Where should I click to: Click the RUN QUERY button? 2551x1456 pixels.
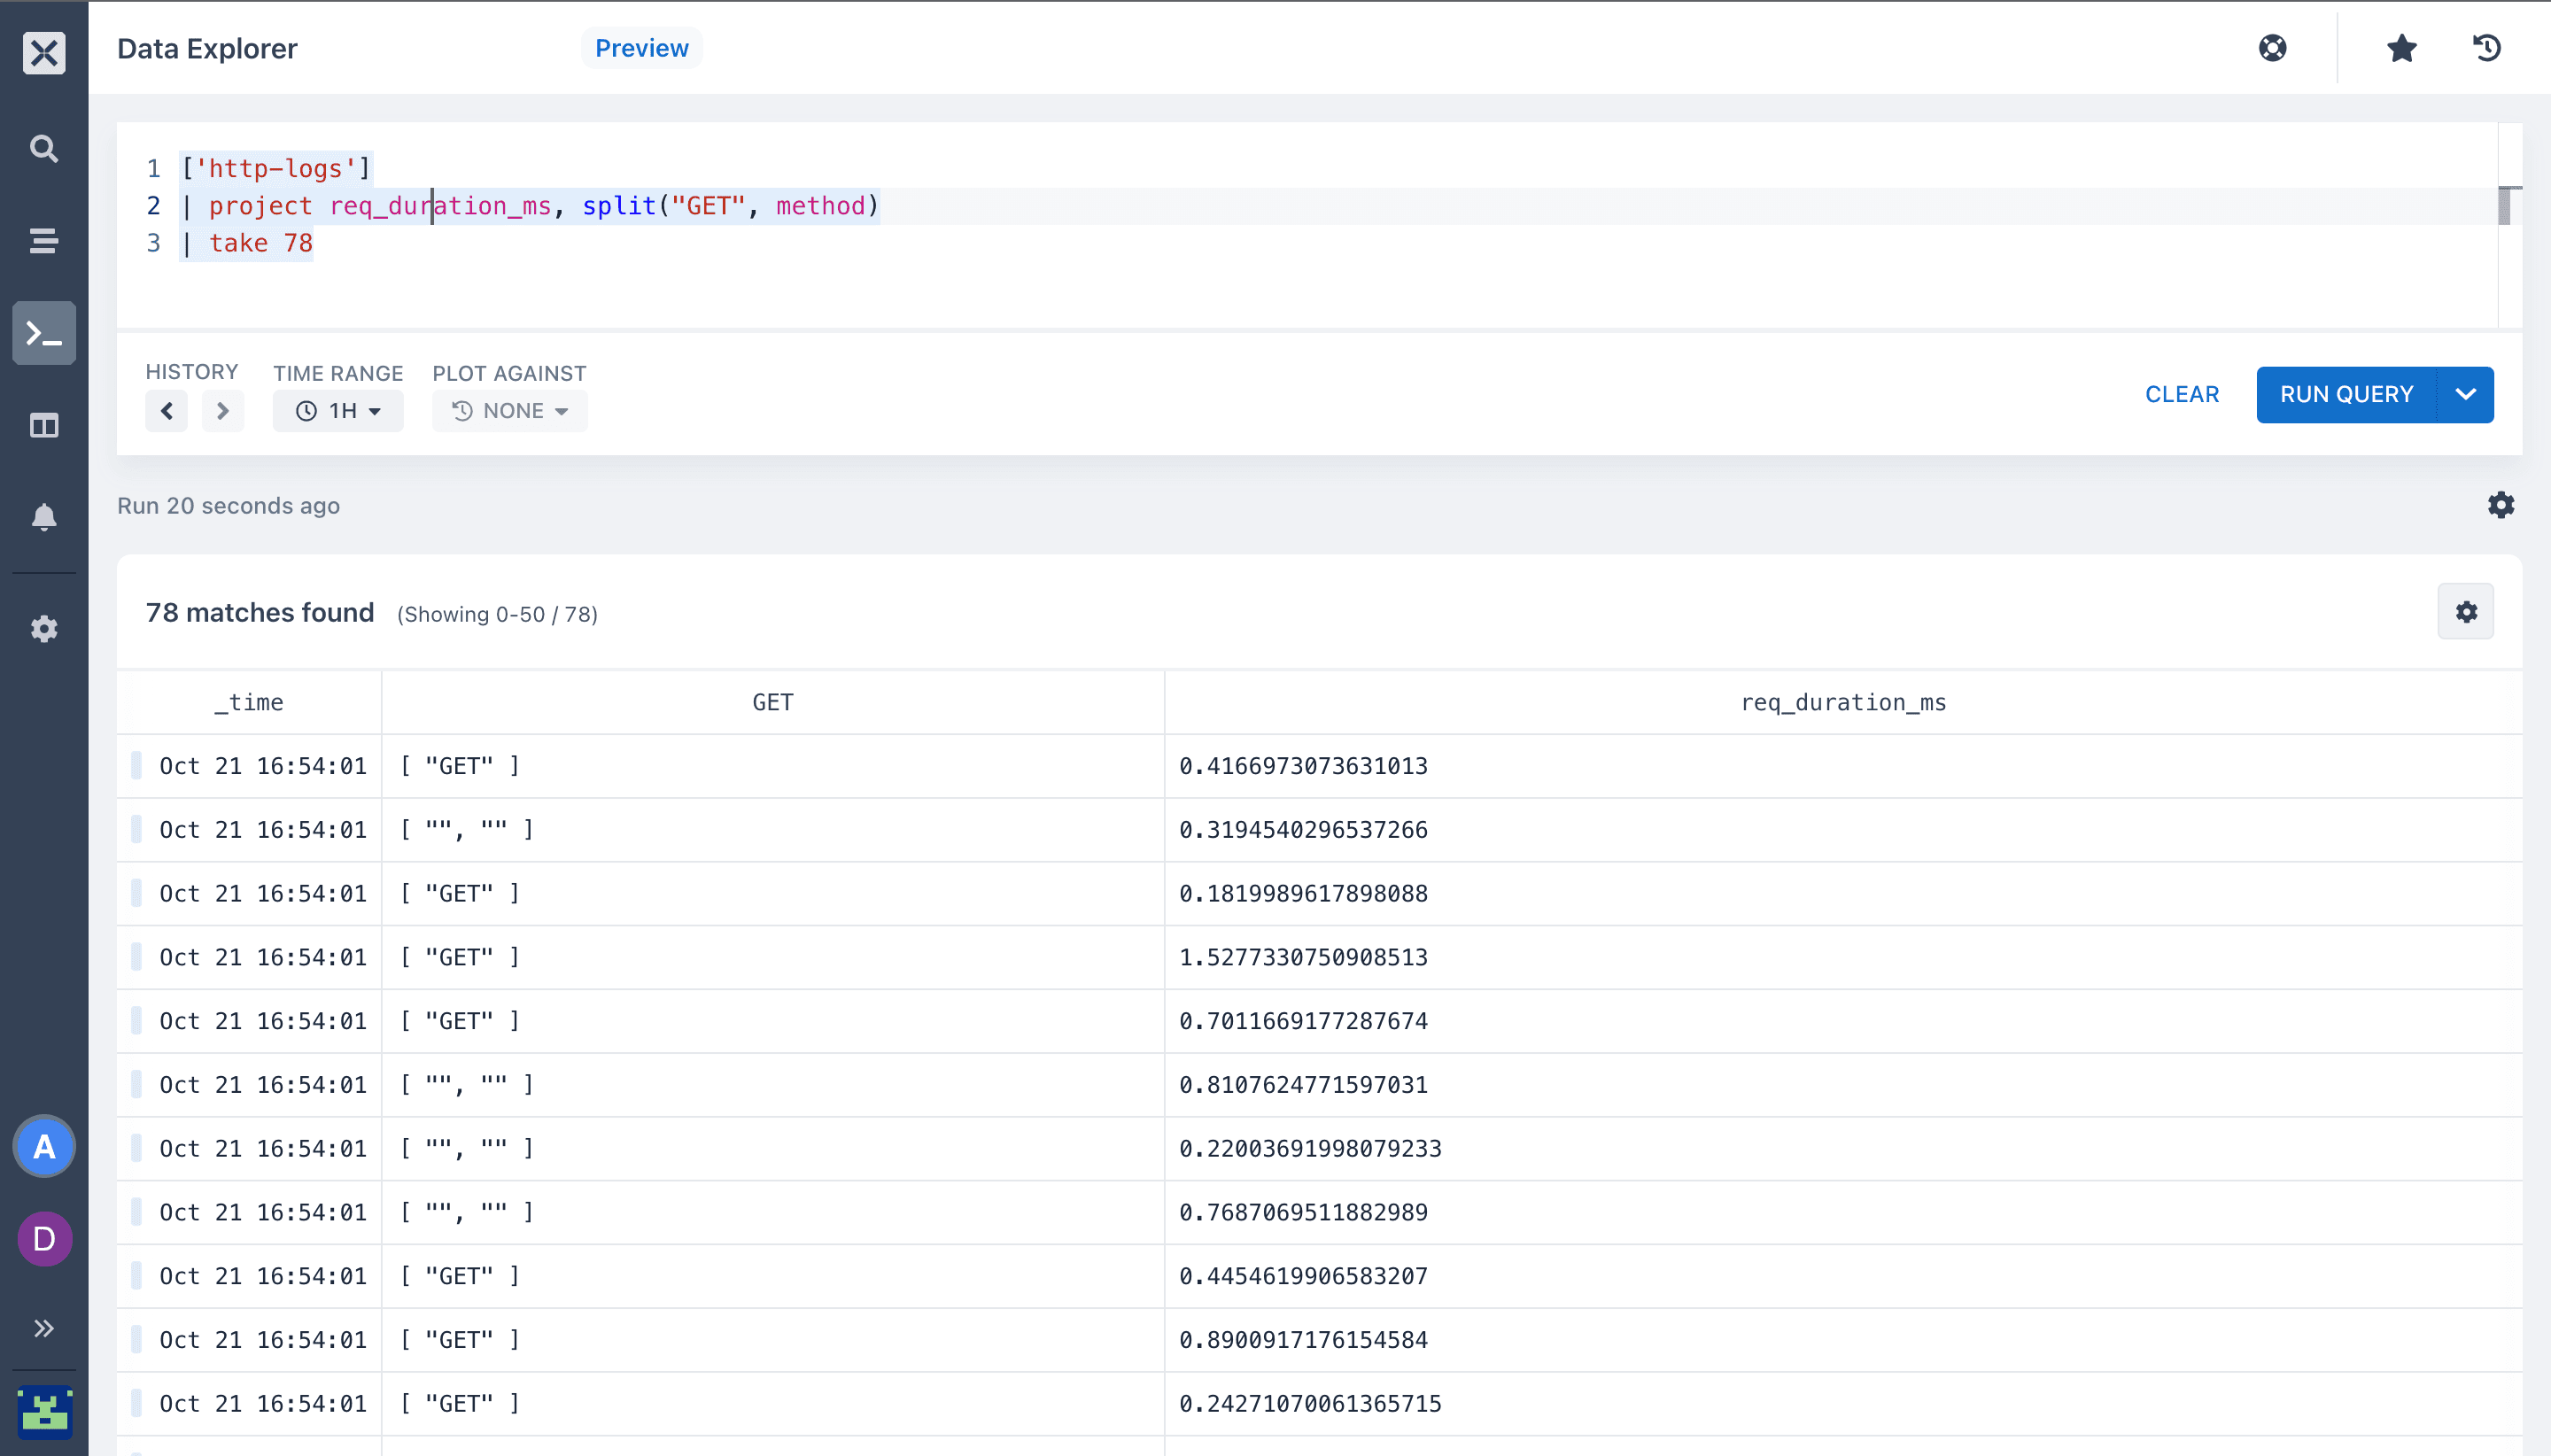2346,394
